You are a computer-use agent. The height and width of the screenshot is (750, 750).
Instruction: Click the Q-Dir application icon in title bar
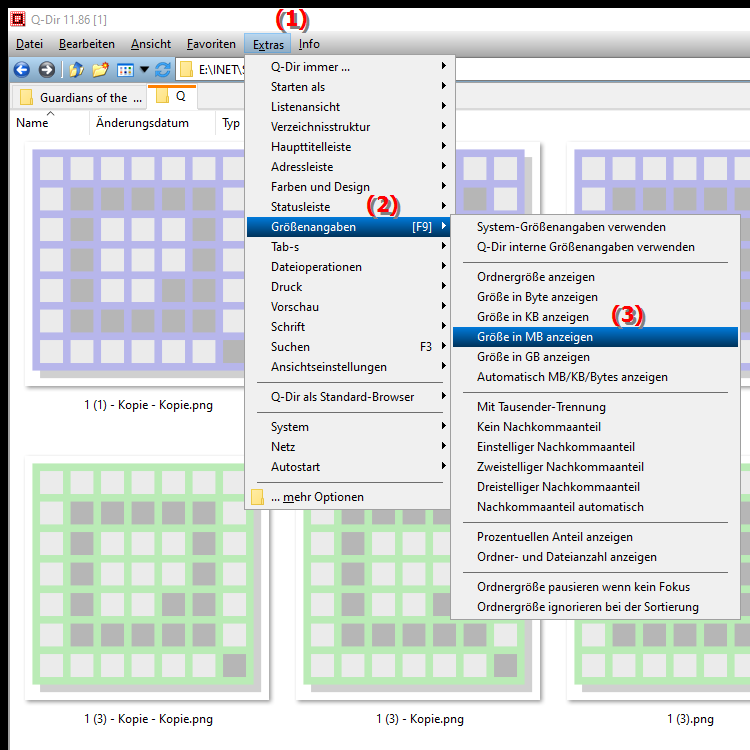click(x=18, y=20)
